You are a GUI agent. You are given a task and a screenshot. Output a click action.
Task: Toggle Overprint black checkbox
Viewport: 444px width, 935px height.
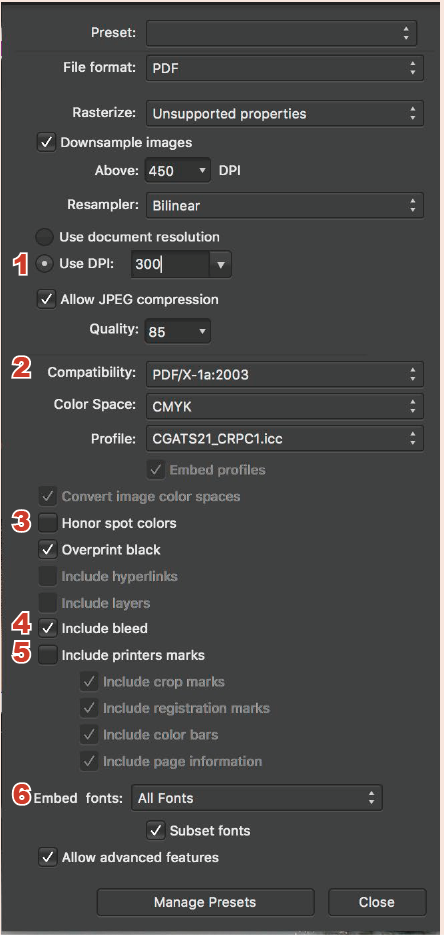pos(46,549)
